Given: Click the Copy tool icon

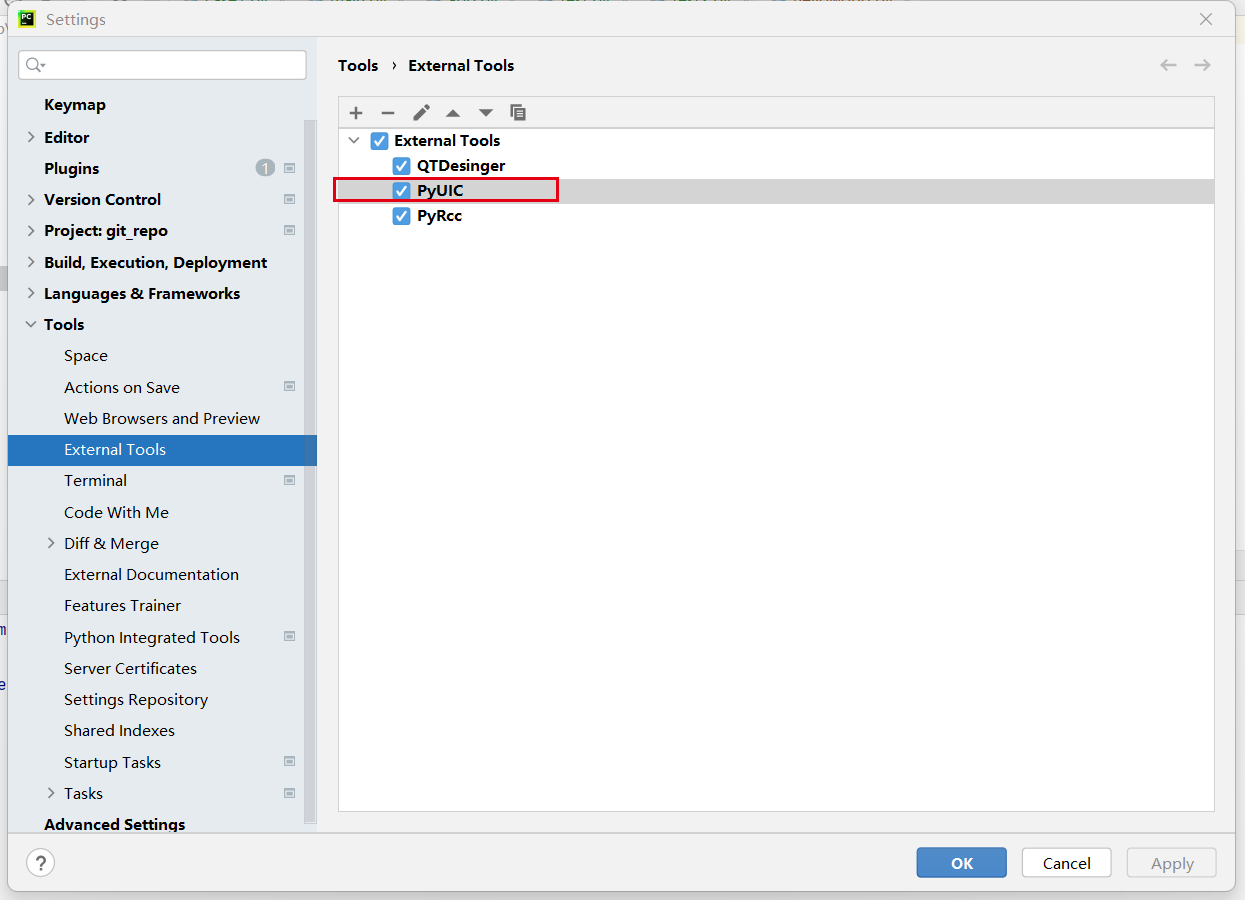Looking at the screenshot, I should pos(518,113).
